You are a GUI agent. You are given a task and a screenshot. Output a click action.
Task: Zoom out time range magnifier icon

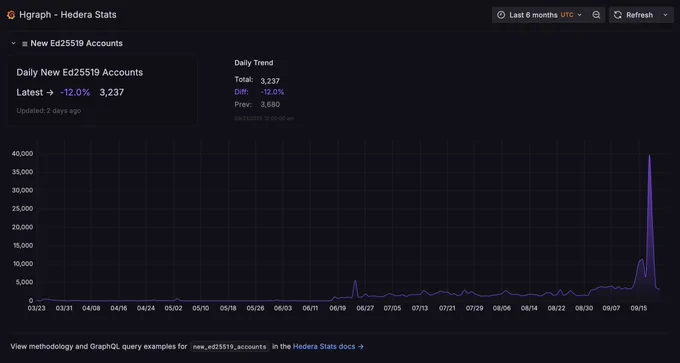tap(596, 15)
